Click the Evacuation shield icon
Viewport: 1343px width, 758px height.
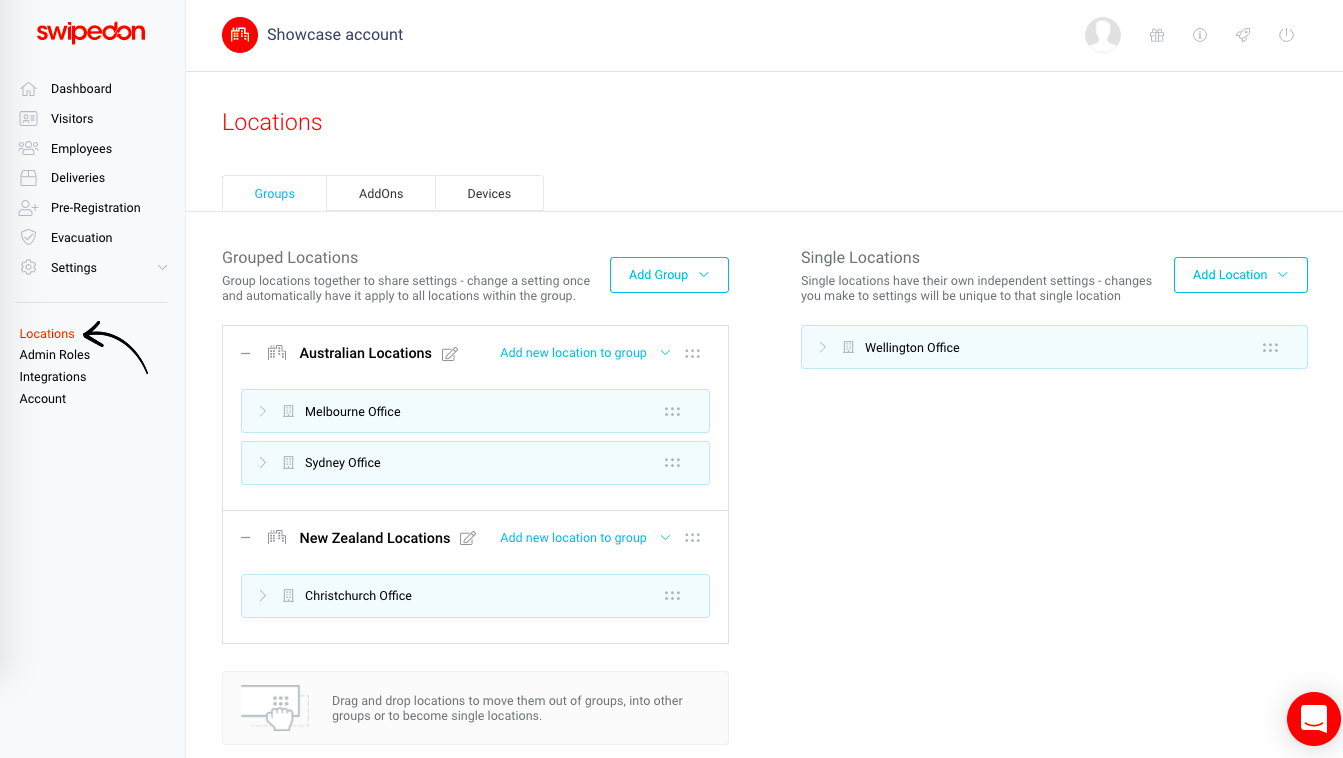(x=29, y=238)
